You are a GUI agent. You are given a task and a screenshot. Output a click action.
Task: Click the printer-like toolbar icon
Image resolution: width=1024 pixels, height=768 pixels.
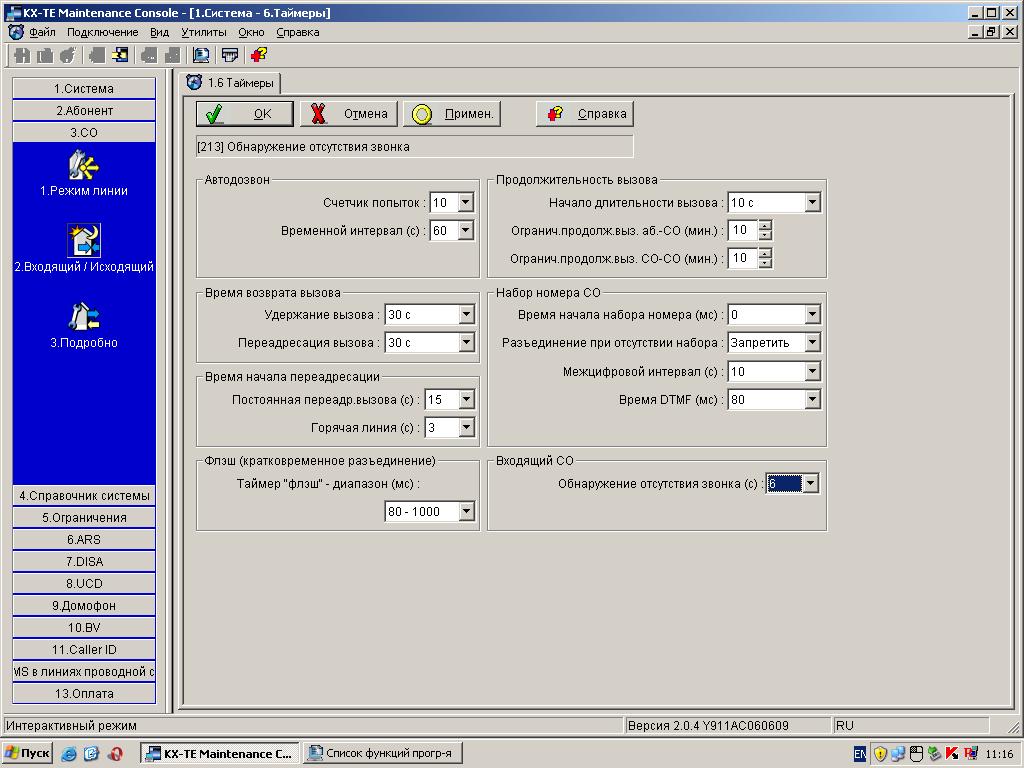[229, 56]
